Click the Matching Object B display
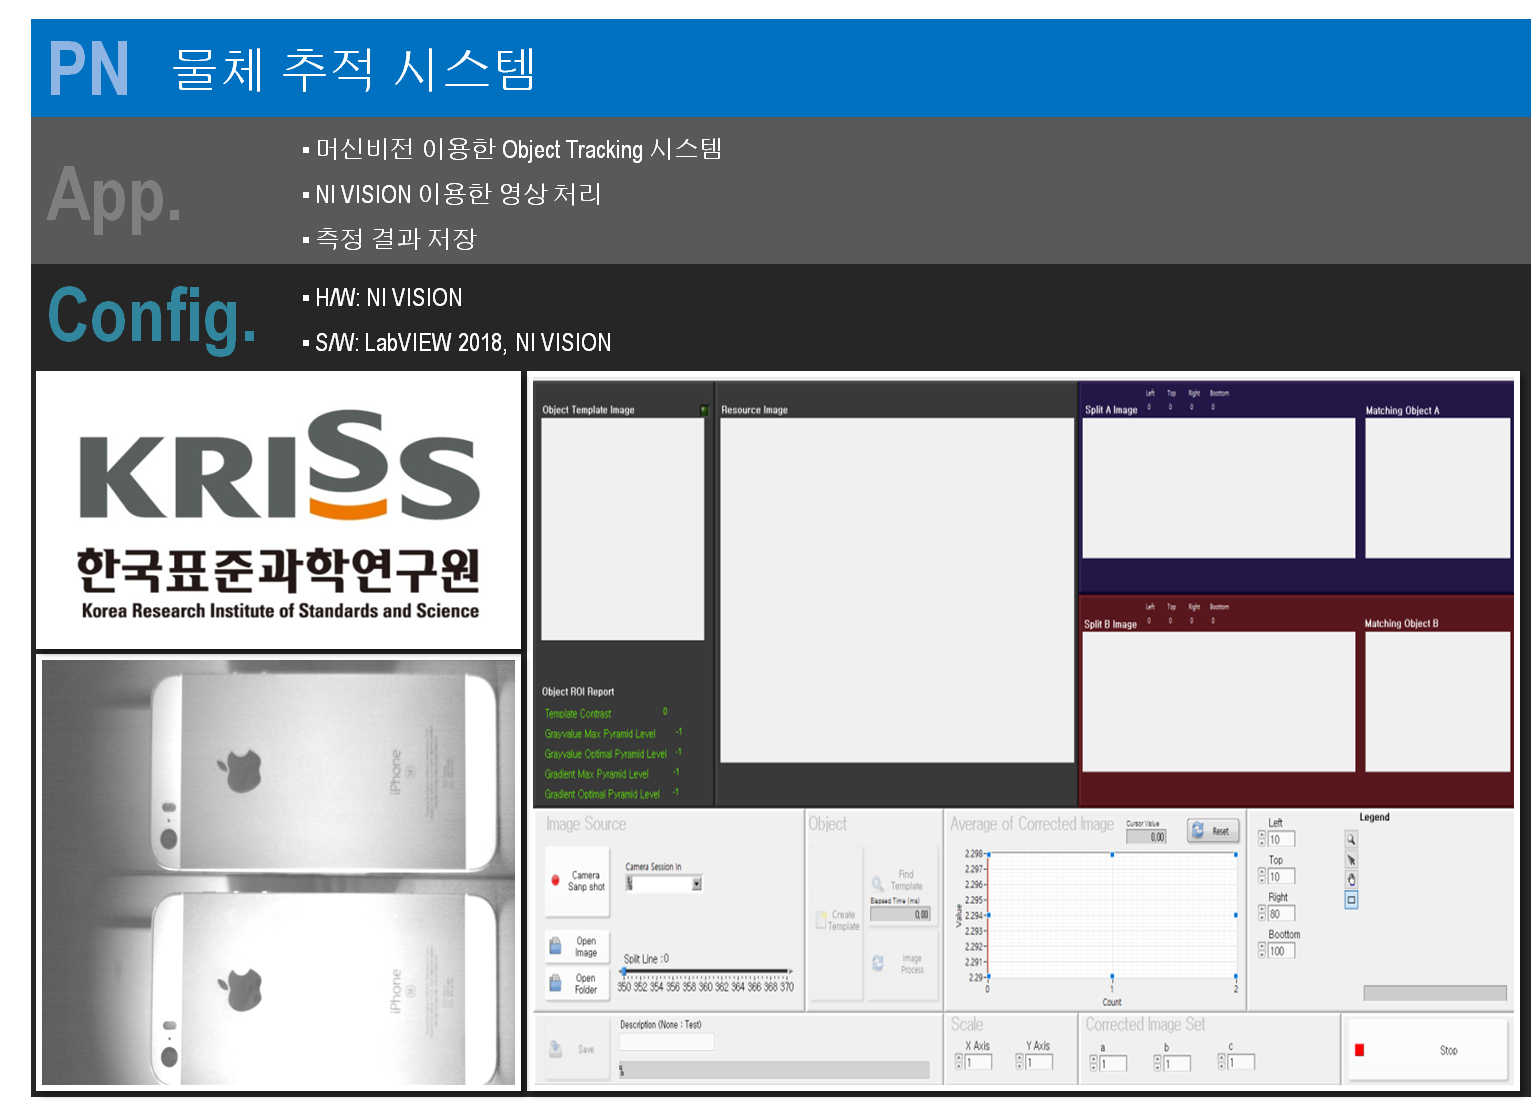The width and height of the screenshot is (1534, 1105). [1438, 702]
